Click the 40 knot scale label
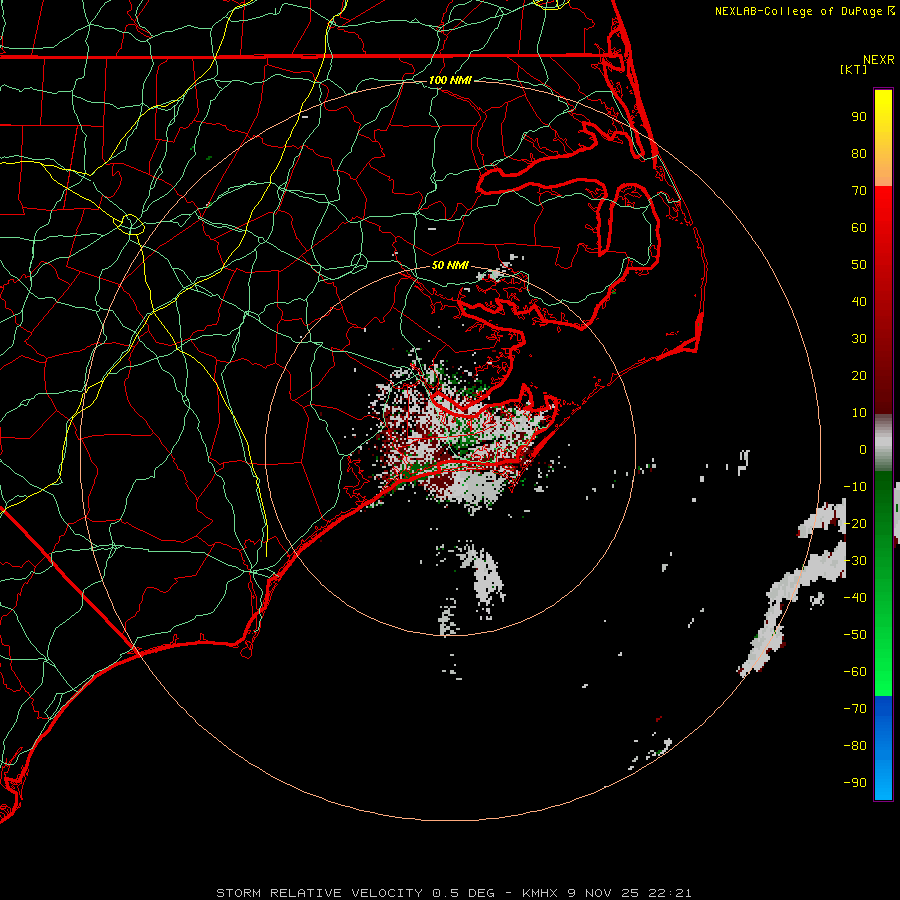The width and height of the screenshot is (900, 900). (x=859, y=302)
